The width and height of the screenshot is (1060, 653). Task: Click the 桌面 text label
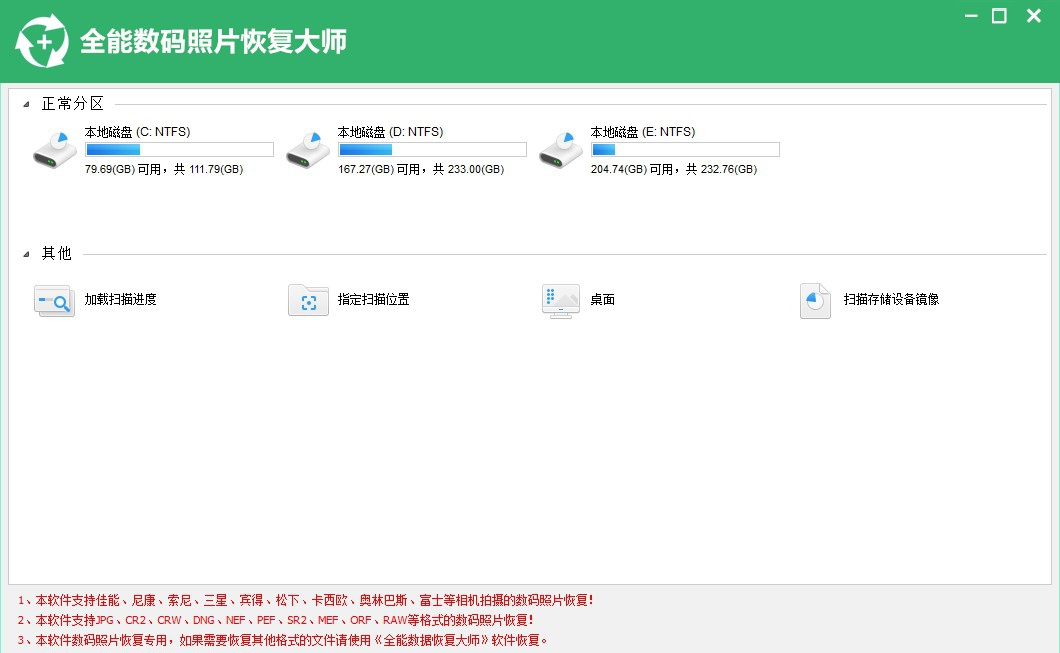click(601, 298)
